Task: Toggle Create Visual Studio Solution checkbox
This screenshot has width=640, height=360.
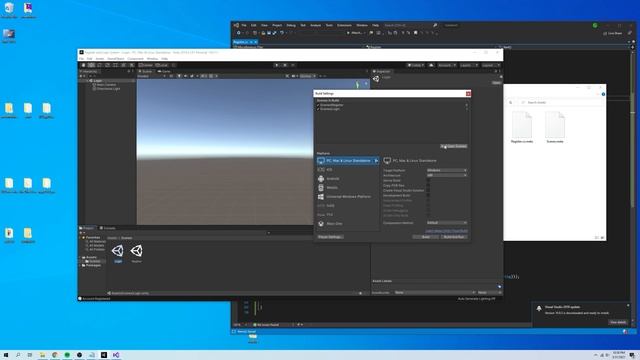Action: tap(428, 190)
